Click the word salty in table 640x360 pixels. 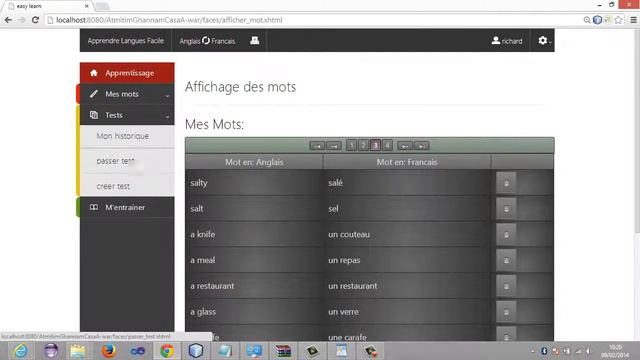coord(199,183)
